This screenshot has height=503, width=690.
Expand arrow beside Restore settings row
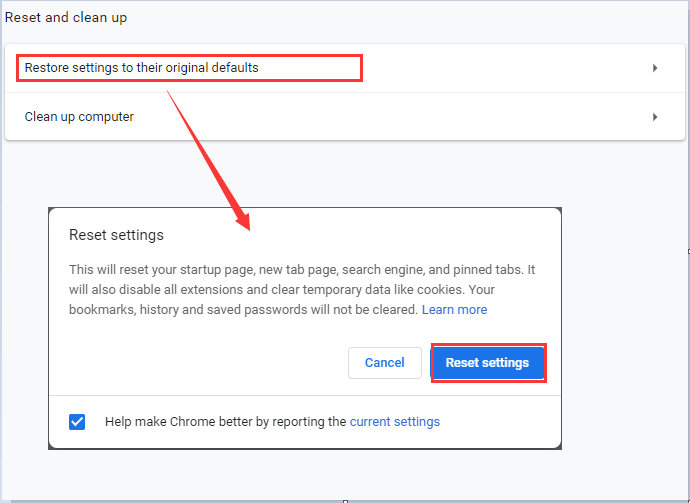click(655, 68)
